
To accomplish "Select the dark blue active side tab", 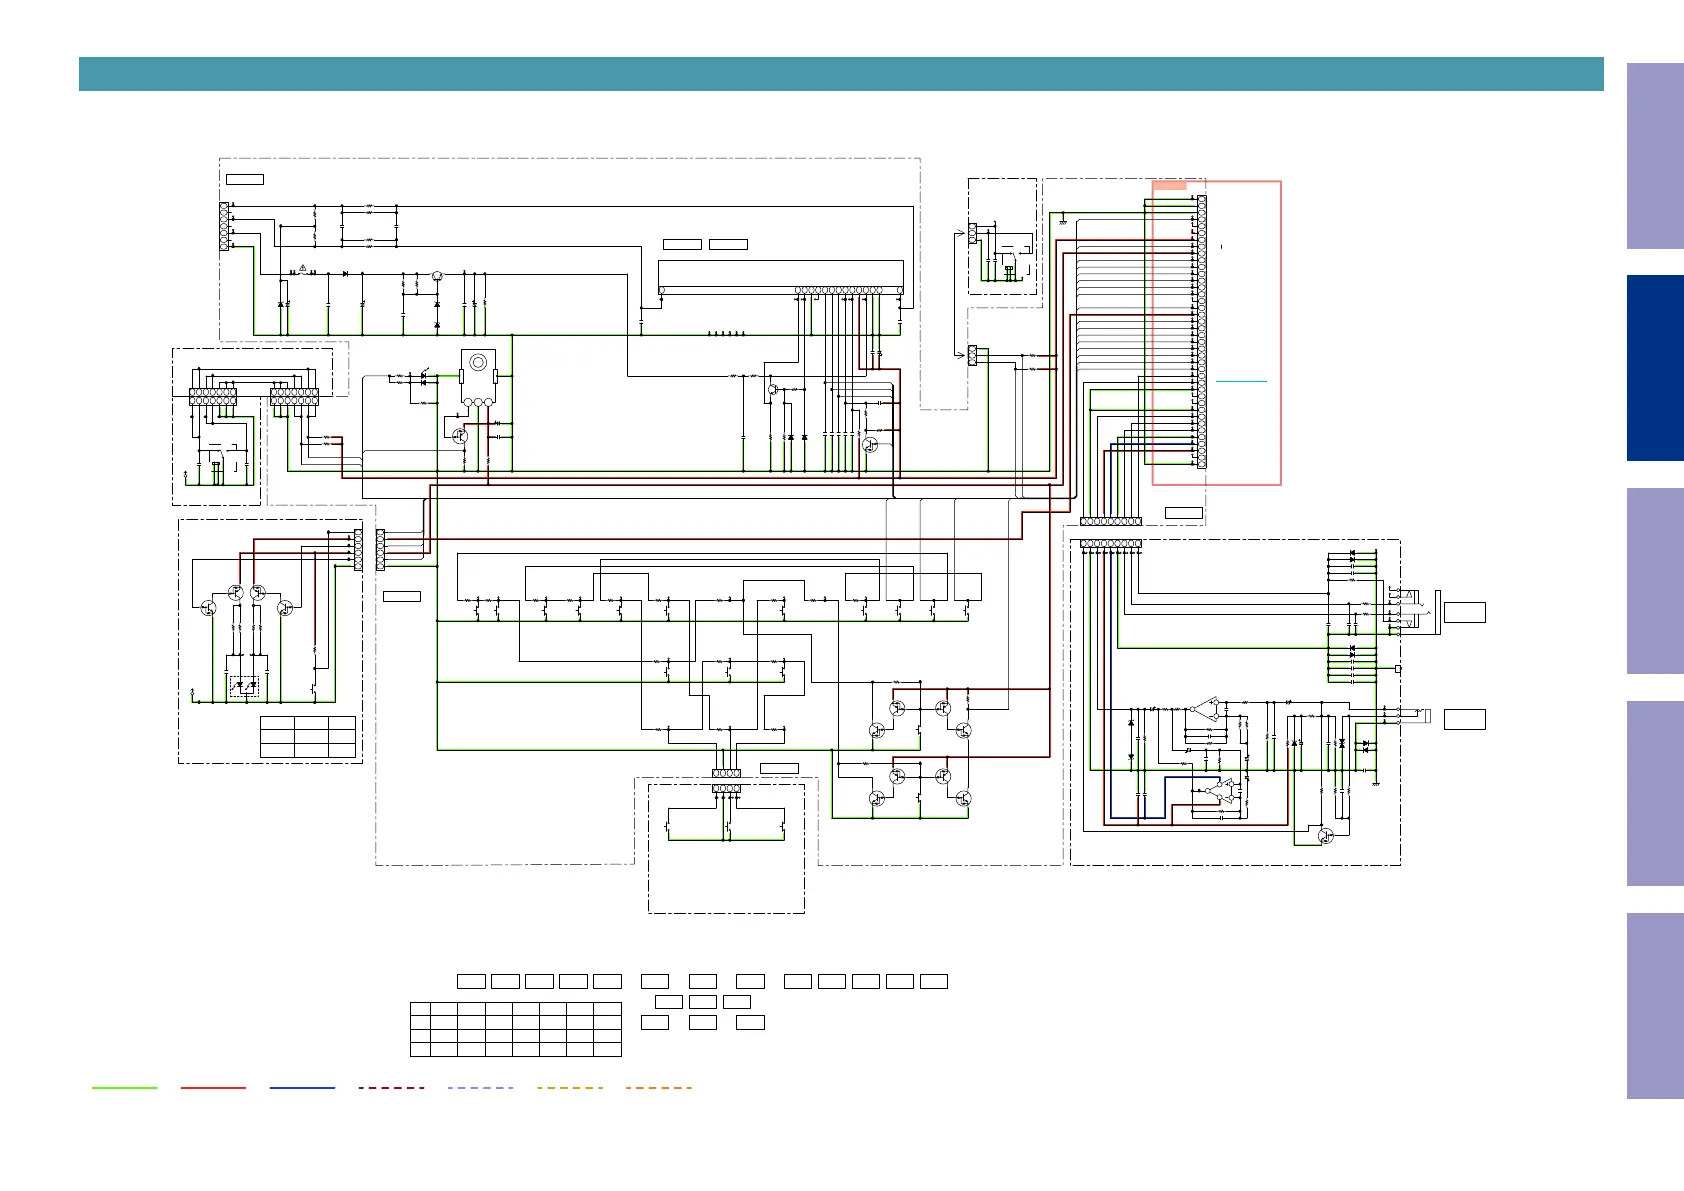I will click(1654, 368).
